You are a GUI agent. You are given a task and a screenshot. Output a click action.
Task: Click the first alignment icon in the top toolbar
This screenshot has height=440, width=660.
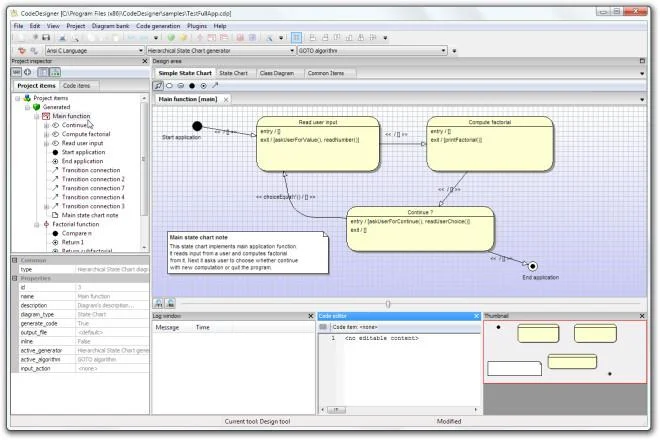coord(312,38)
